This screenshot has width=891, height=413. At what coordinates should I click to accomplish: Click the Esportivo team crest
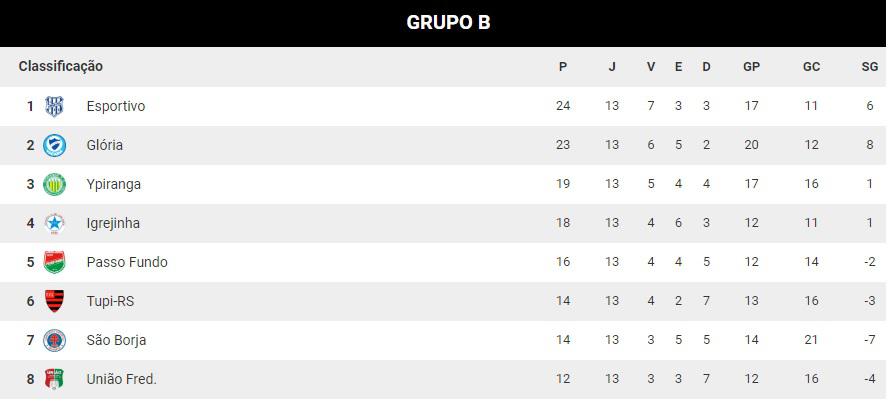55,106
